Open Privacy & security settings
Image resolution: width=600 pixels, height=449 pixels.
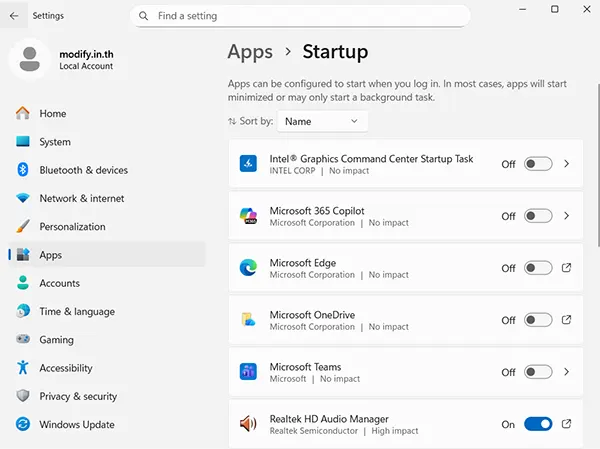pos(107,396)
